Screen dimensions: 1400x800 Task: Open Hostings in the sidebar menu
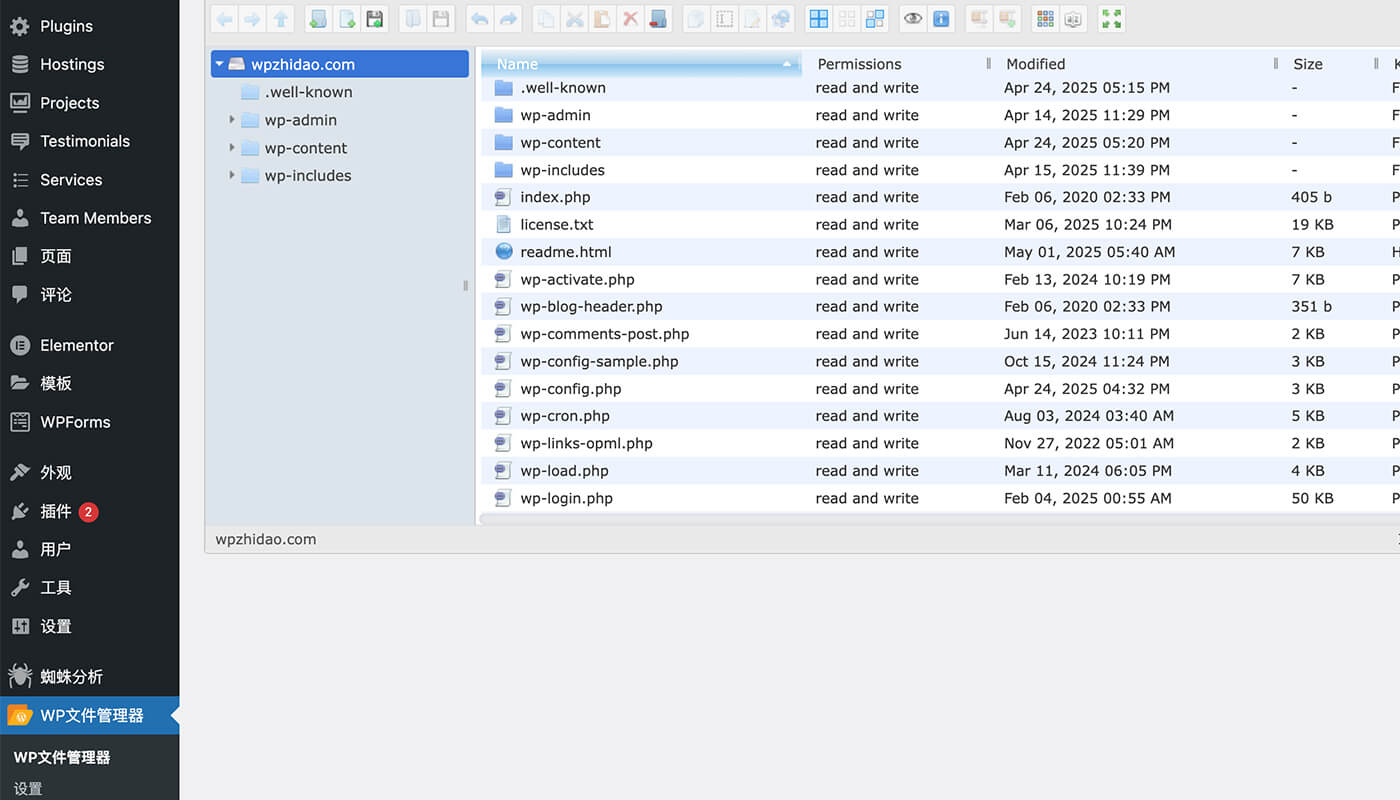pos(90,64)
